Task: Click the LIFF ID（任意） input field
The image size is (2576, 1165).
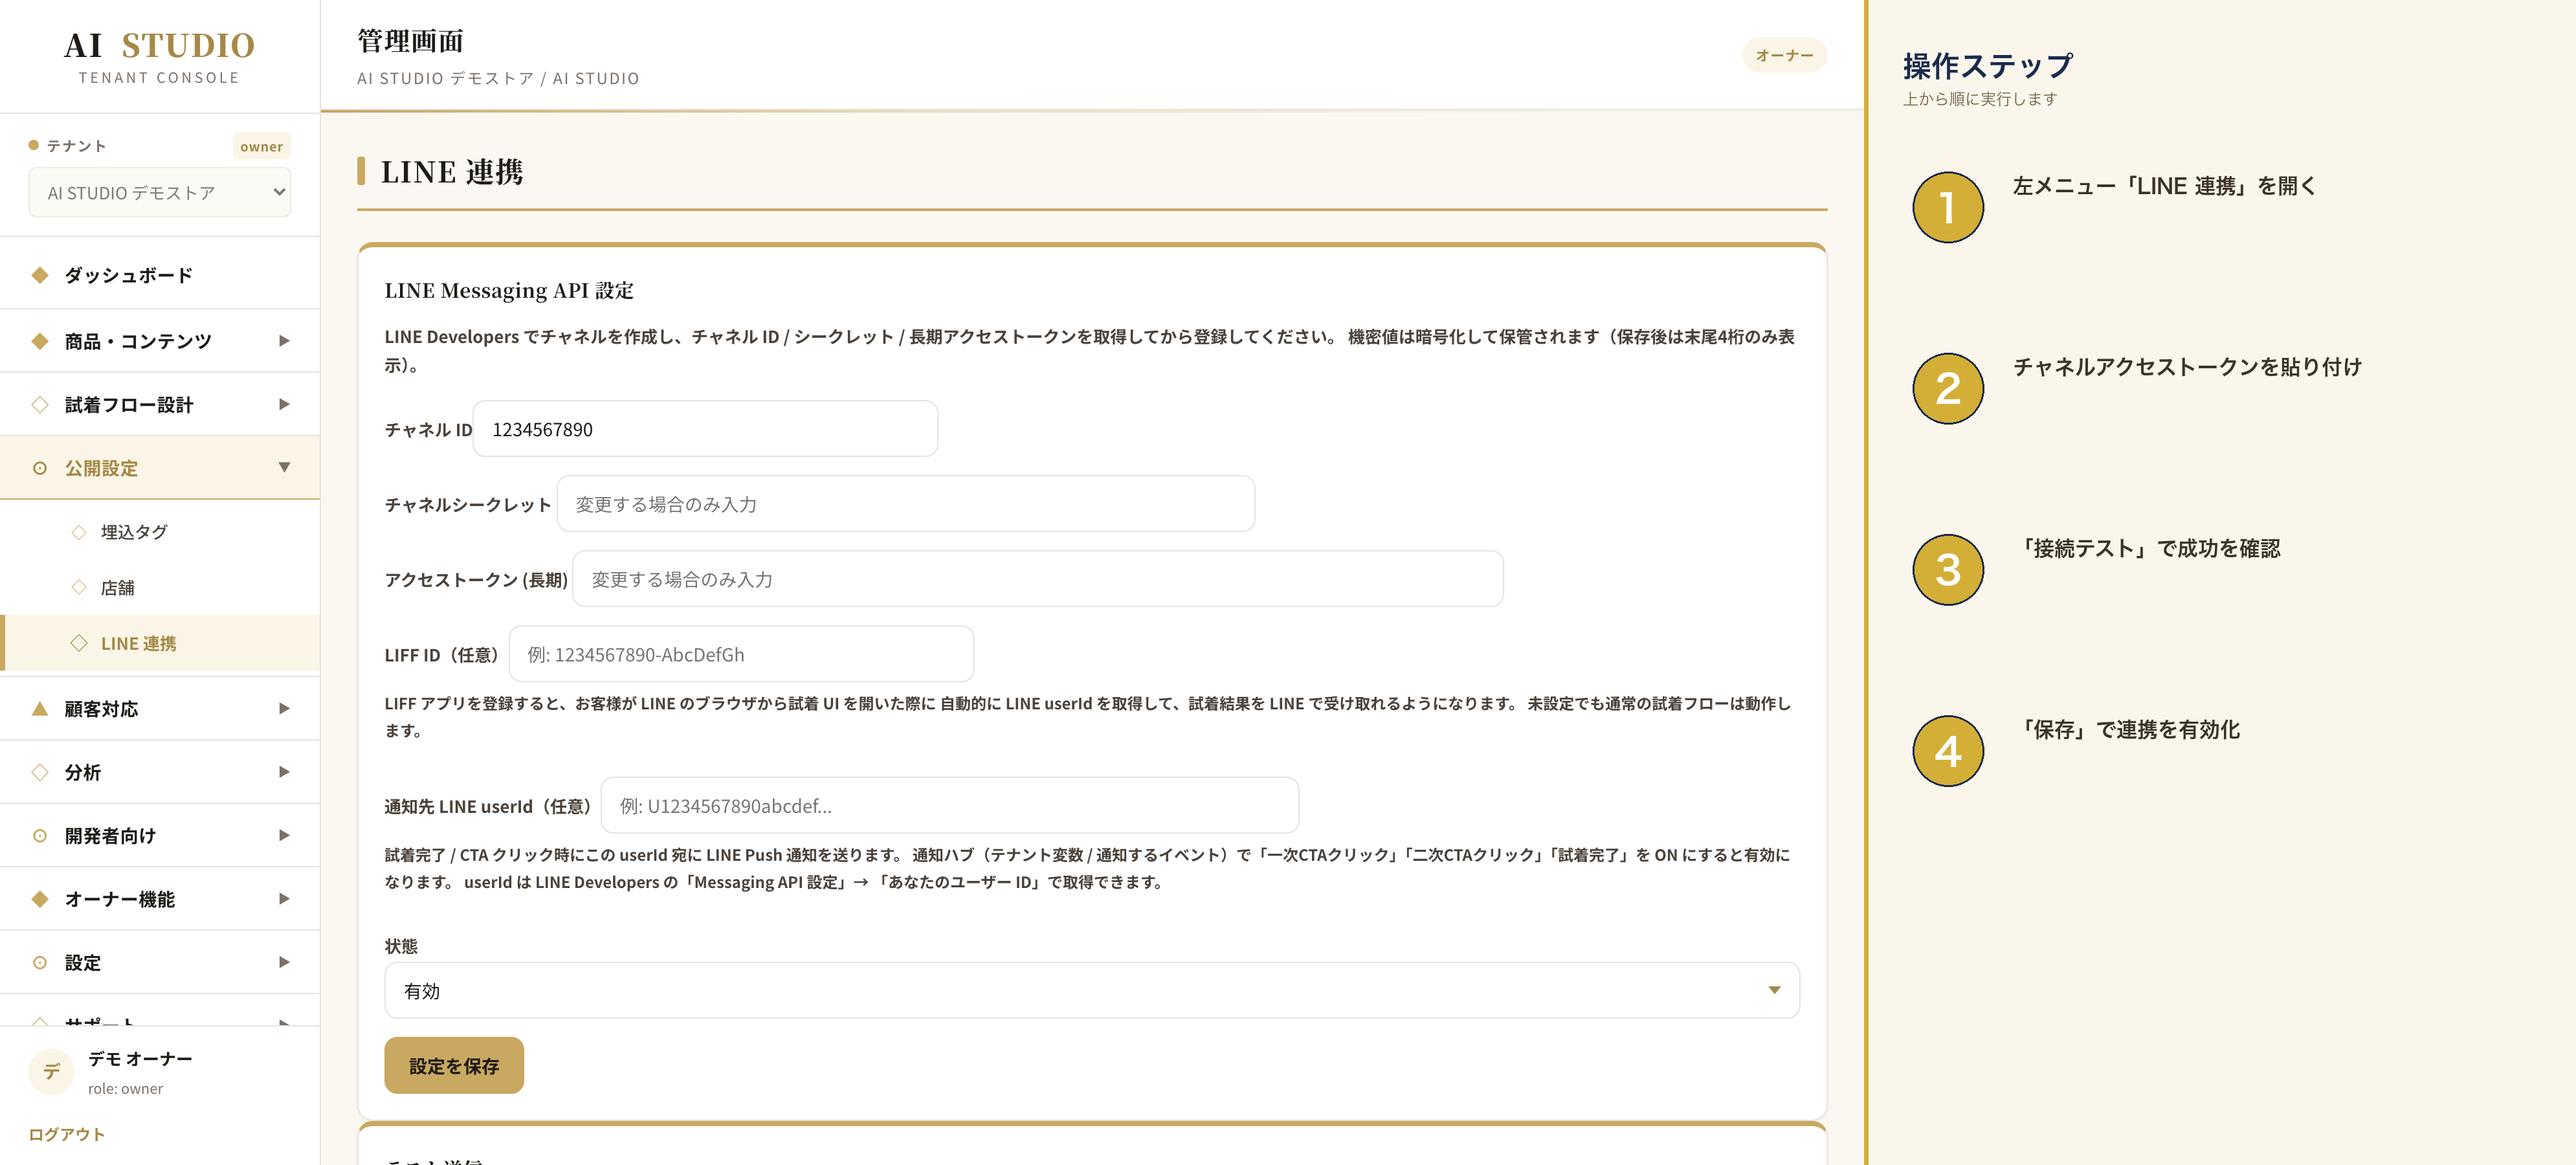Action: pos(741,654)
